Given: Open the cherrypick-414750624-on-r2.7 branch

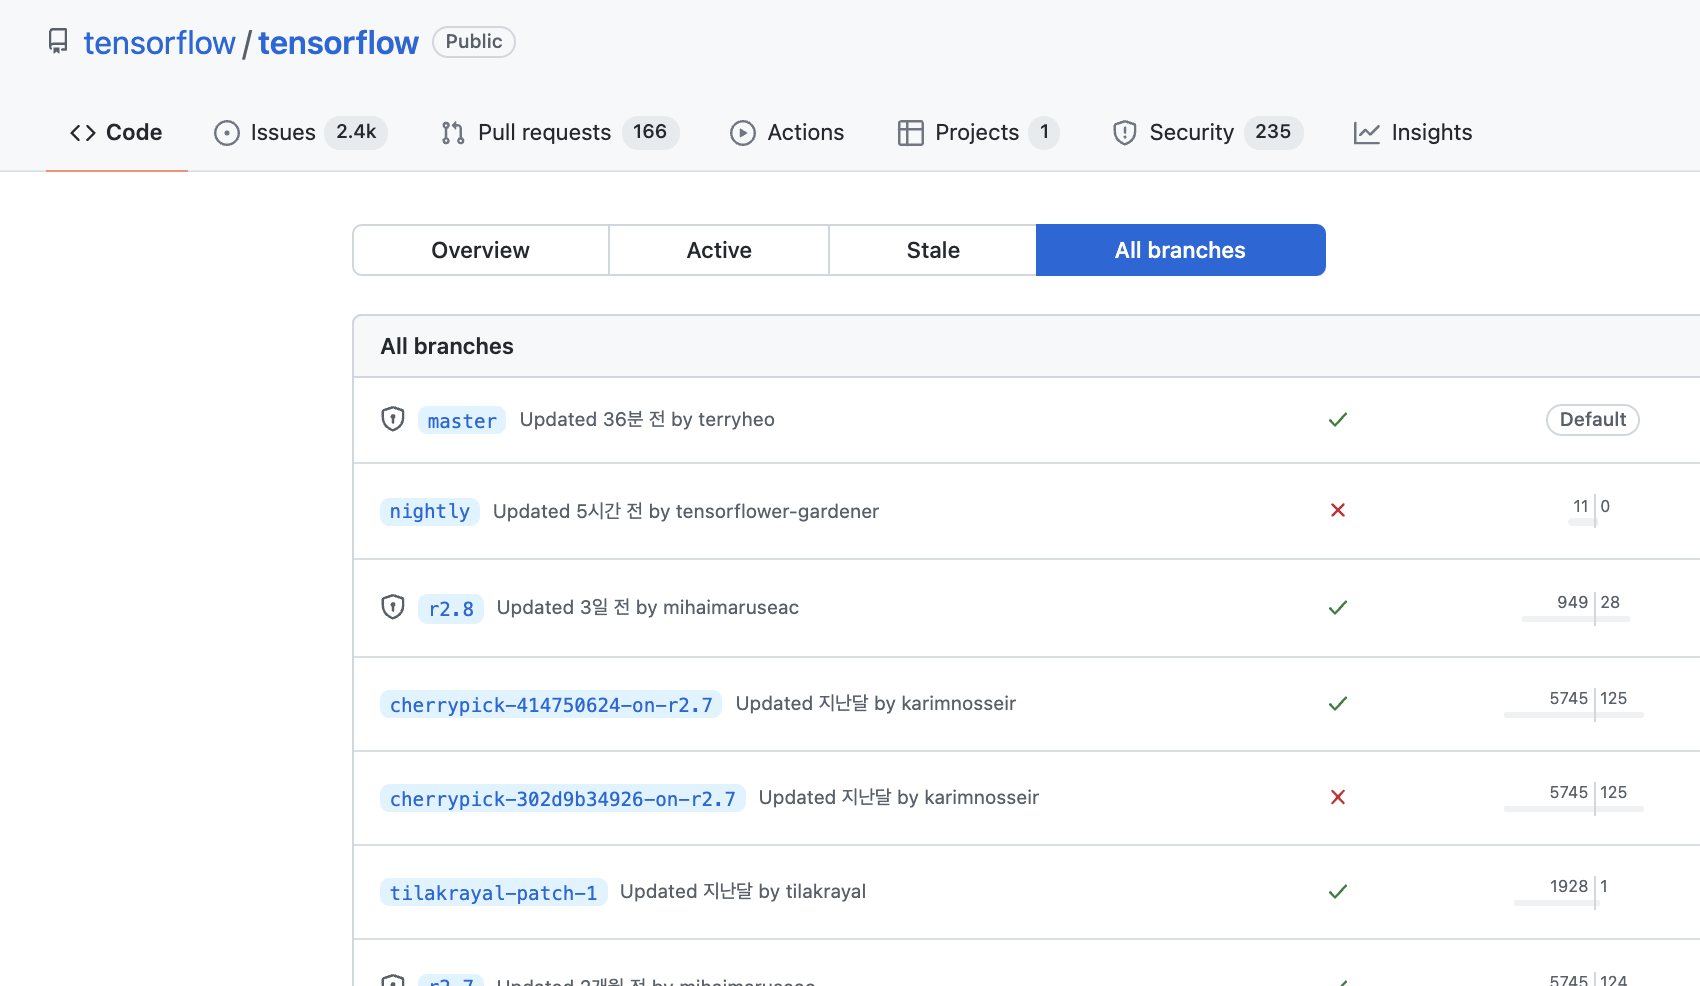Looking at the screenshot, I should (x=551, y=705).
